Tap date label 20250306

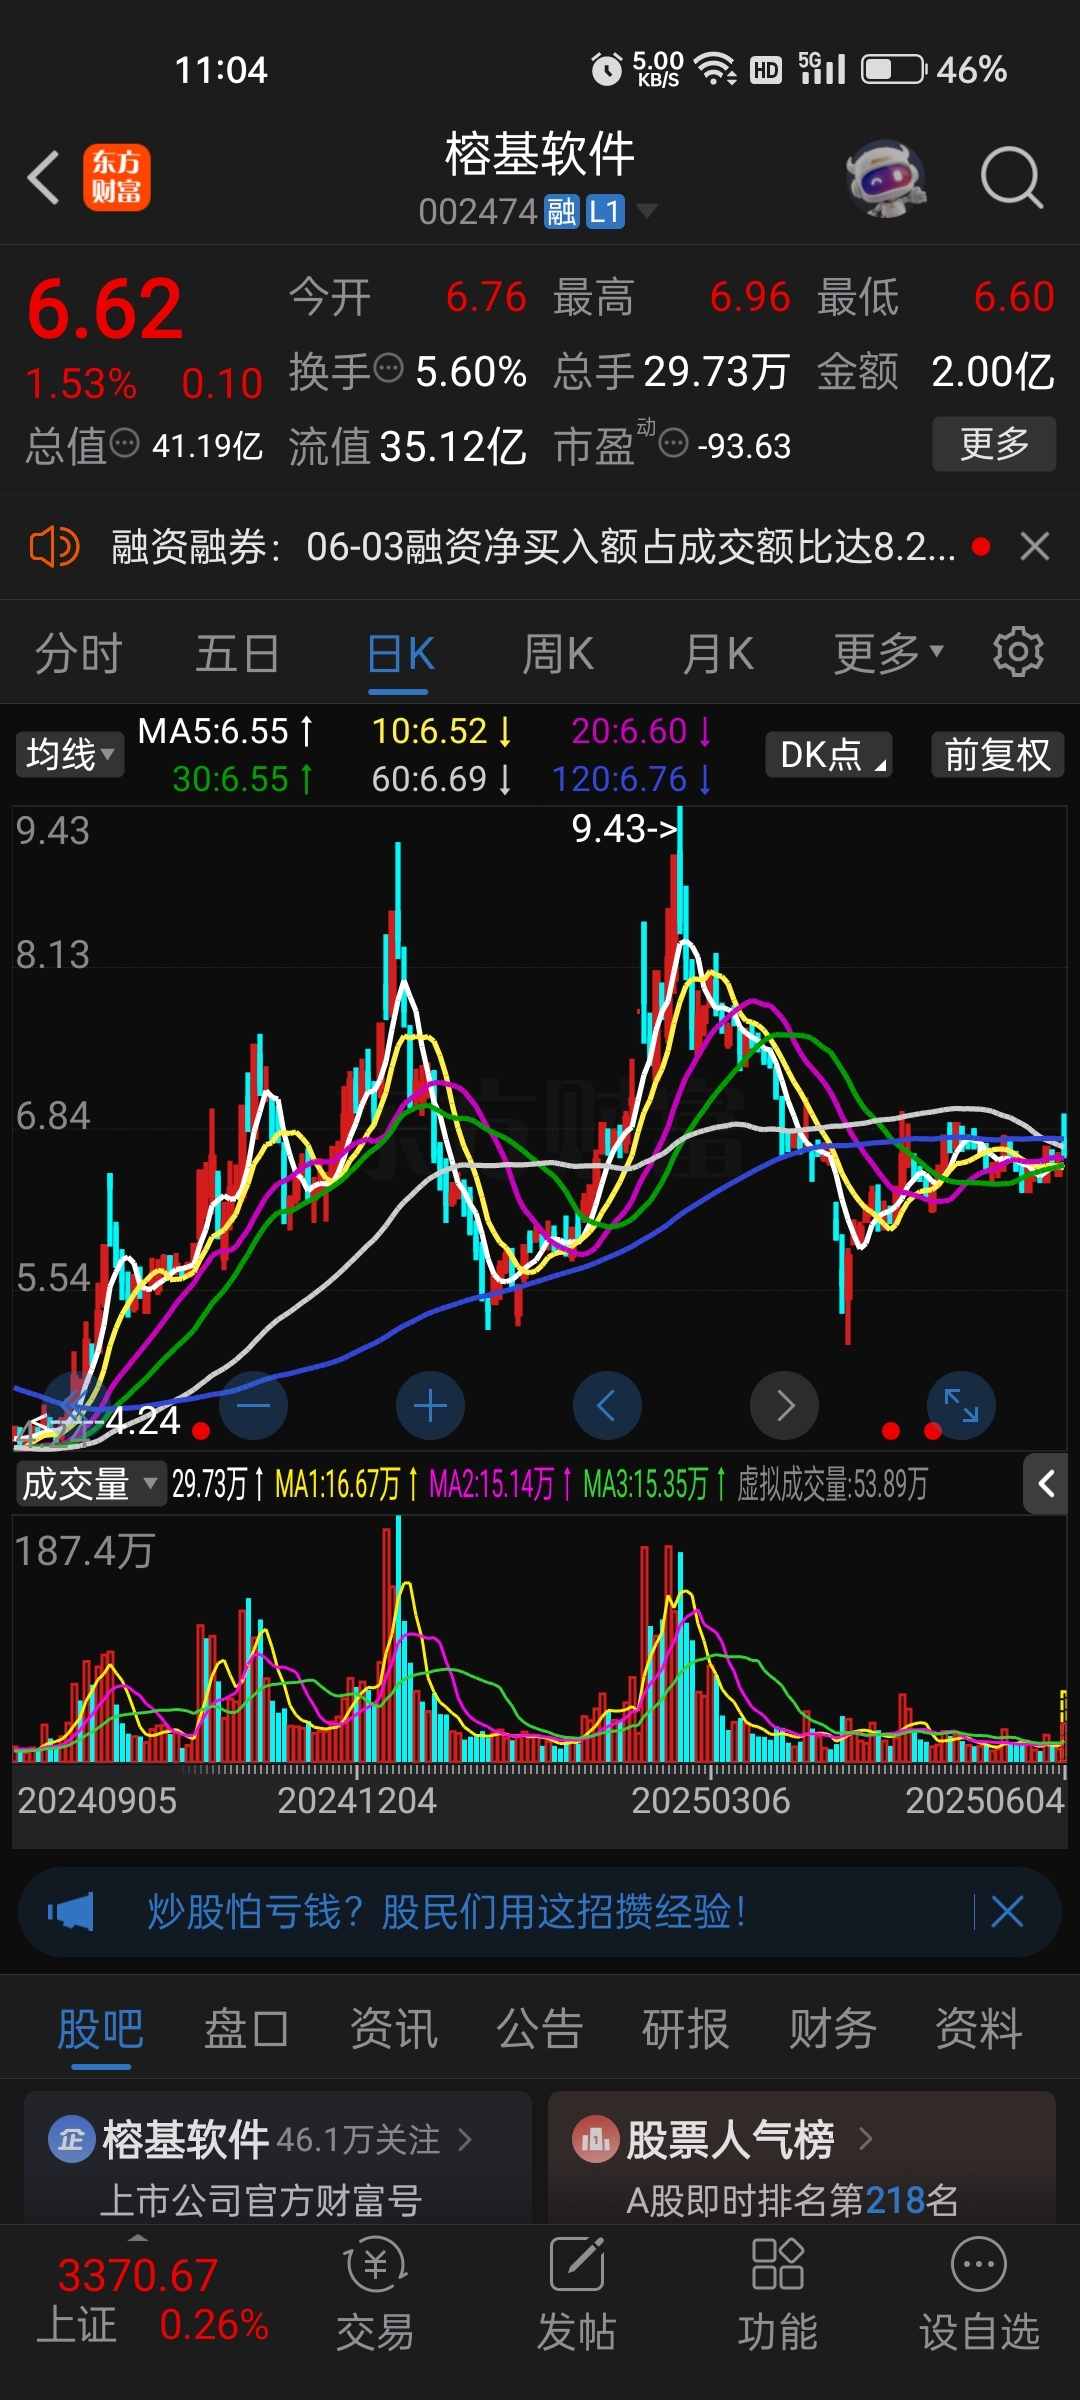point(710,1800)
